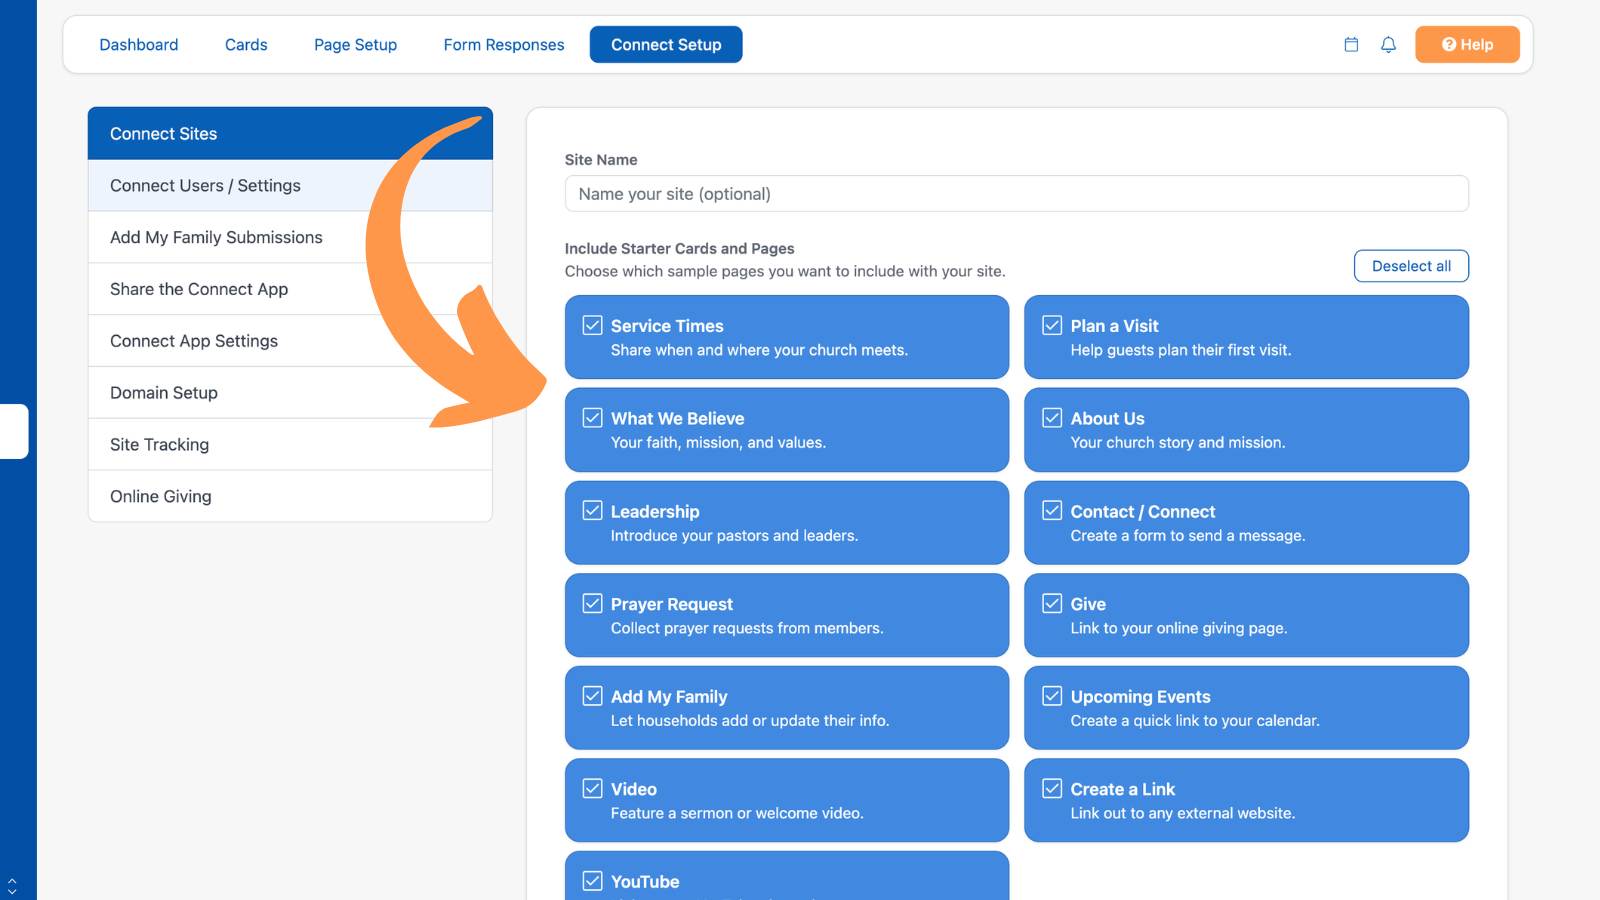Open Site Tracking in the sidebar

(x=290, y=445)
